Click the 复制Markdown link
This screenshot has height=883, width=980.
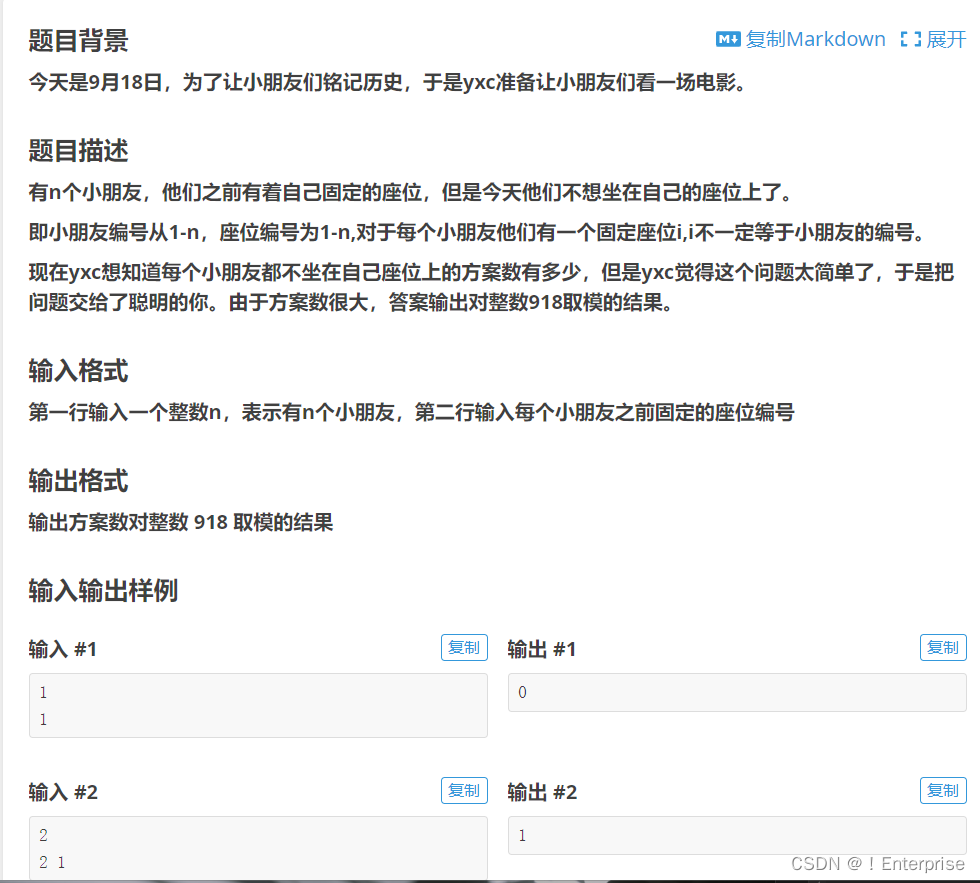click(815, 39)
